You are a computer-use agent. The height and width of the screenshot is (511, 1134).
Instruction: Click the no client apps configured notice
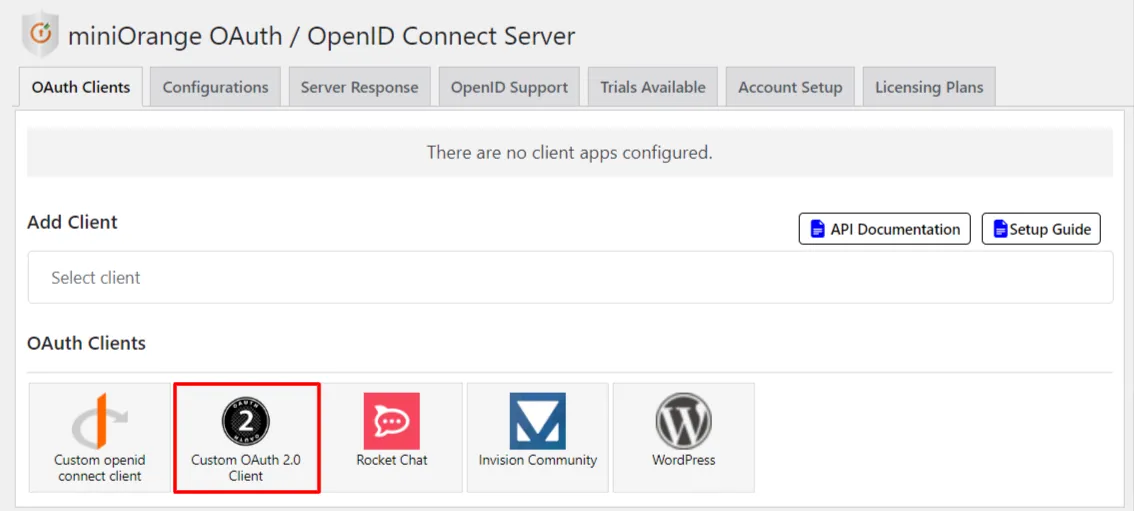point(570,153)
